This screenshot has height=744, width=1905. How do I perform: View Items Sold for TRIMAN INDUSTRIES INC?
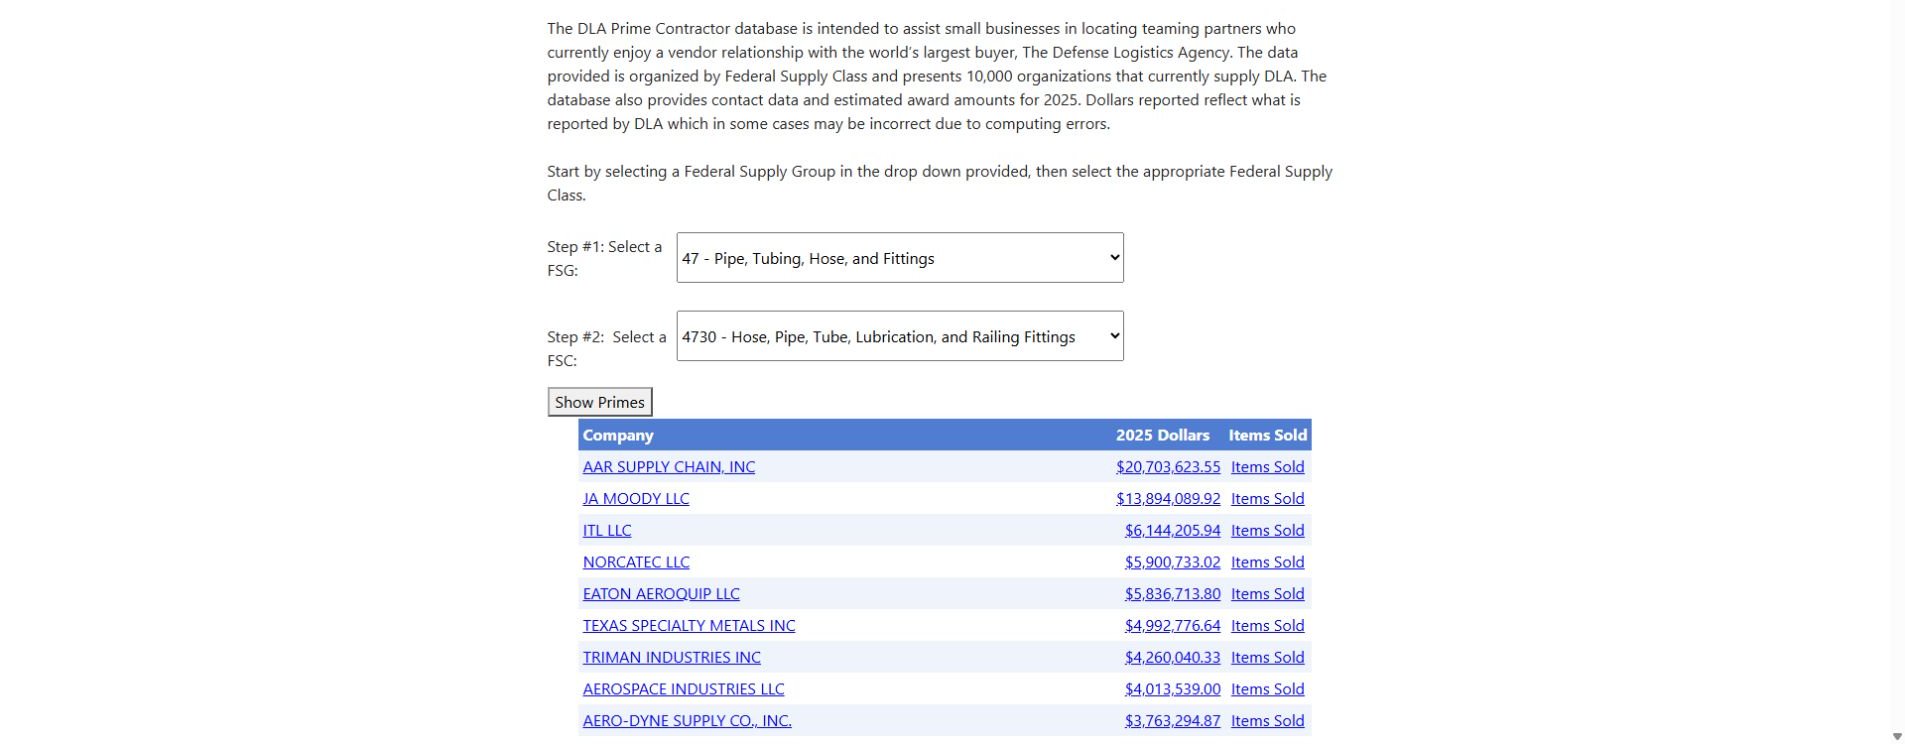tap(1267, 658)
